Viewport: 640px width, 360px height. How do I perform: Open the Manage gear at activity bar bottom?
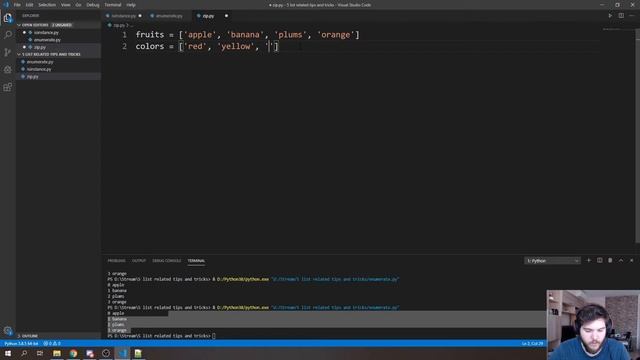click(8, 330)
